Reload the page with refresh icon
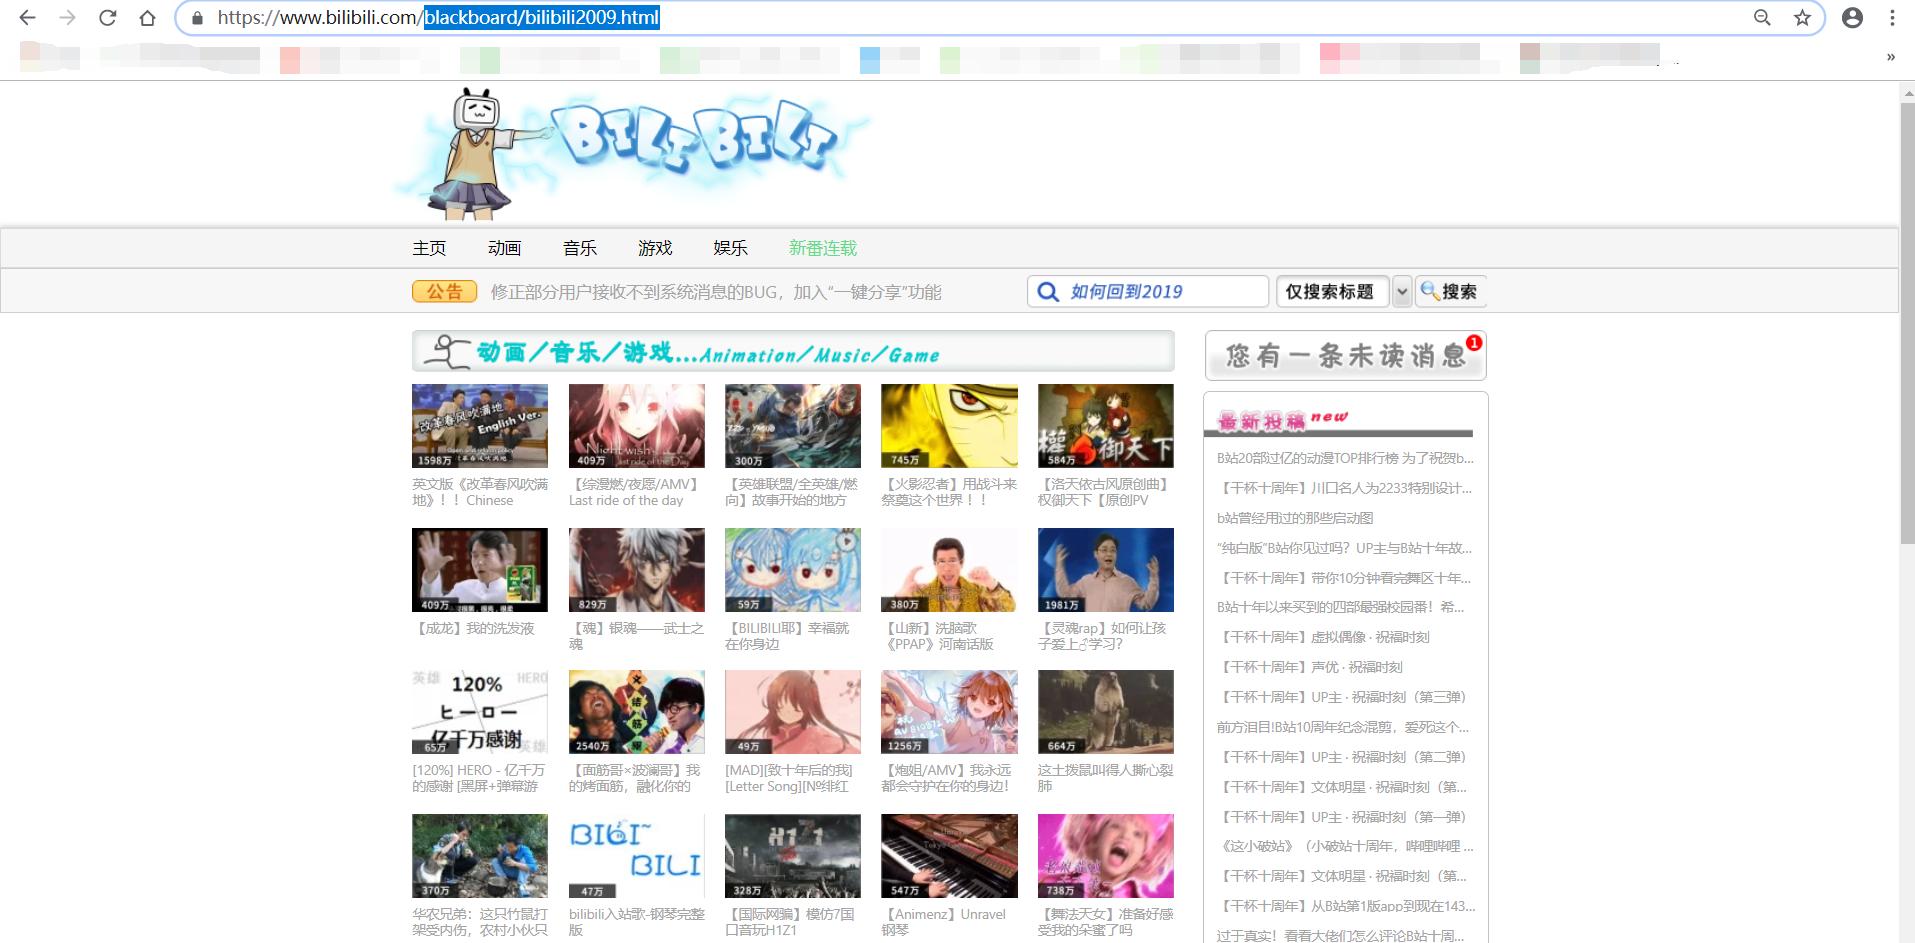This screenshot has height=943, width=1915. pyautogui.click(x=108, y=17)
